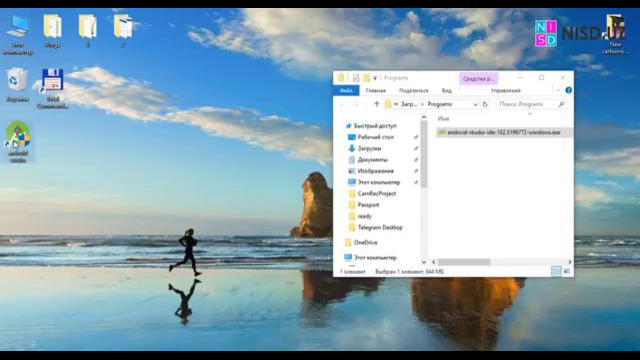
Task: Click the Properties quick access toolbar icon
Action: tap(356, 78)
